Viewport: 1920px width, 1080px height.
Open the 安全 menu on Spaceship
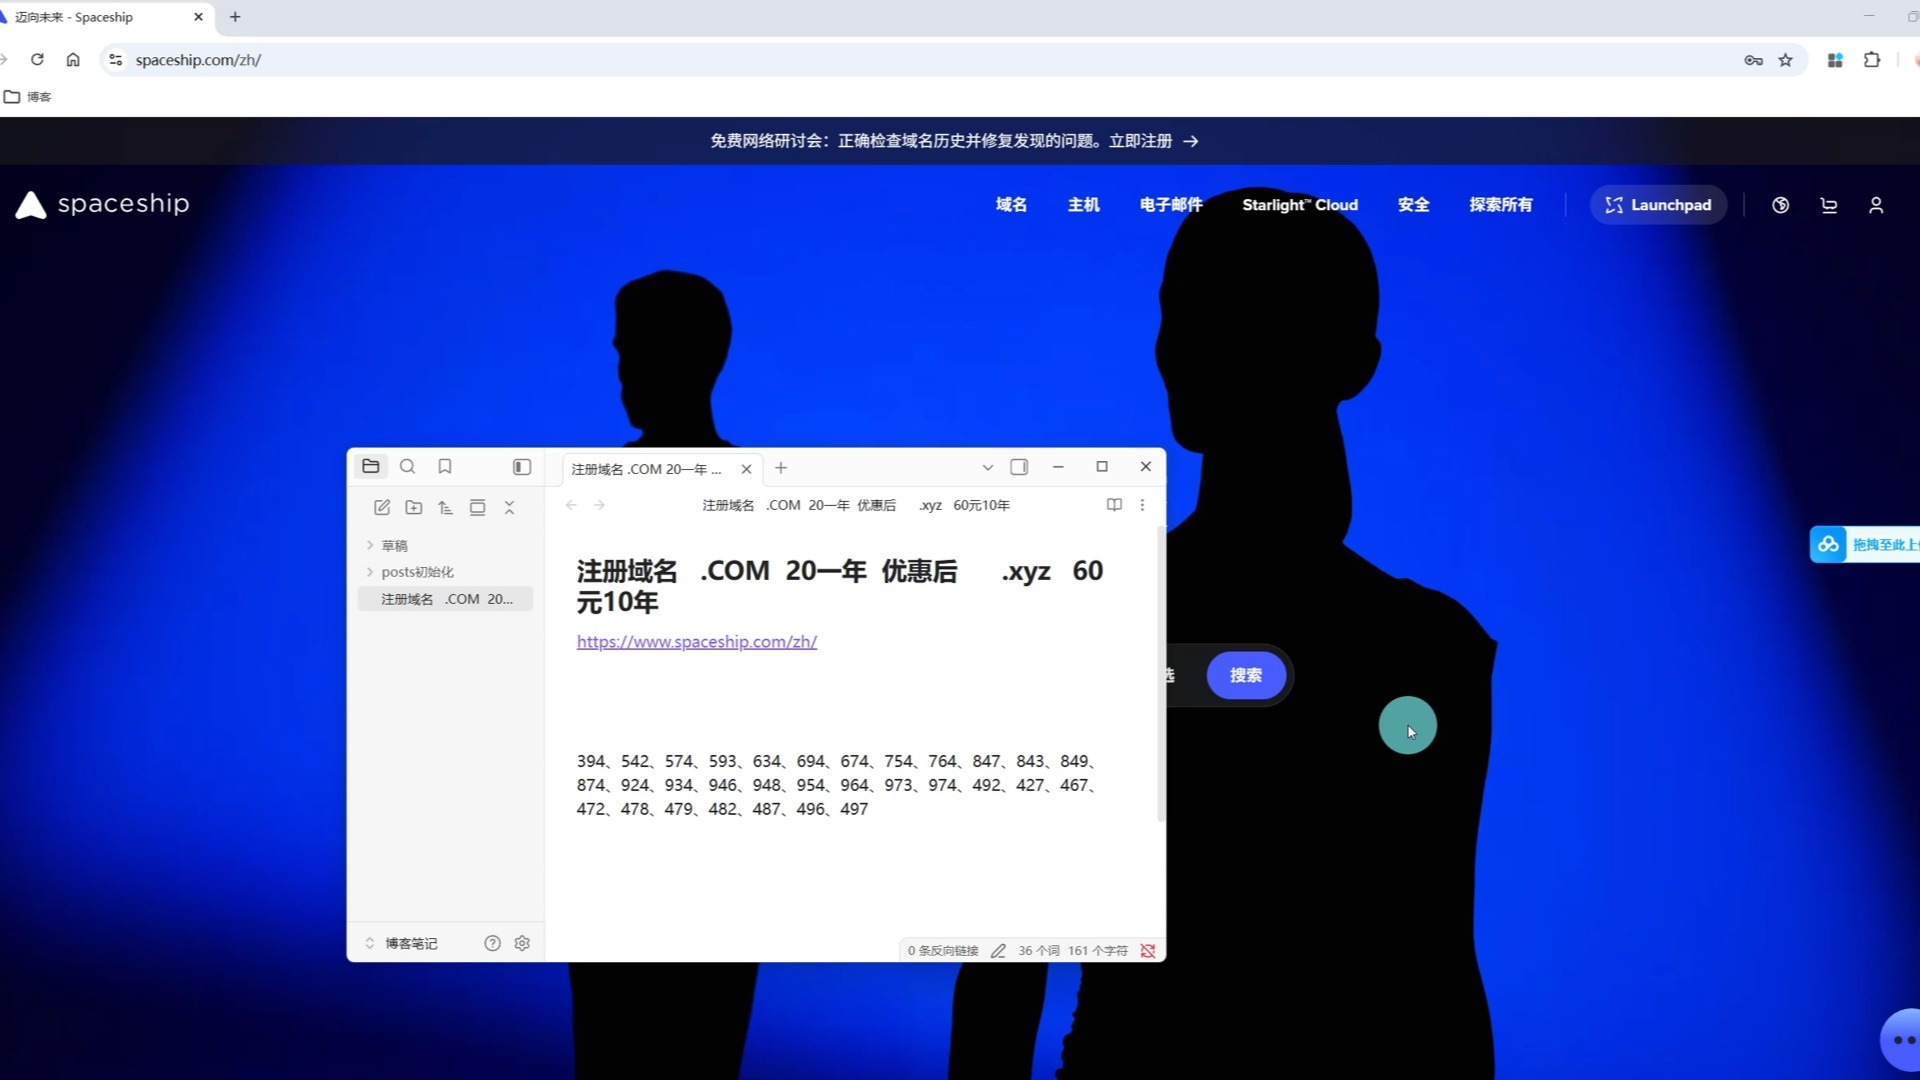point(1413,205)
